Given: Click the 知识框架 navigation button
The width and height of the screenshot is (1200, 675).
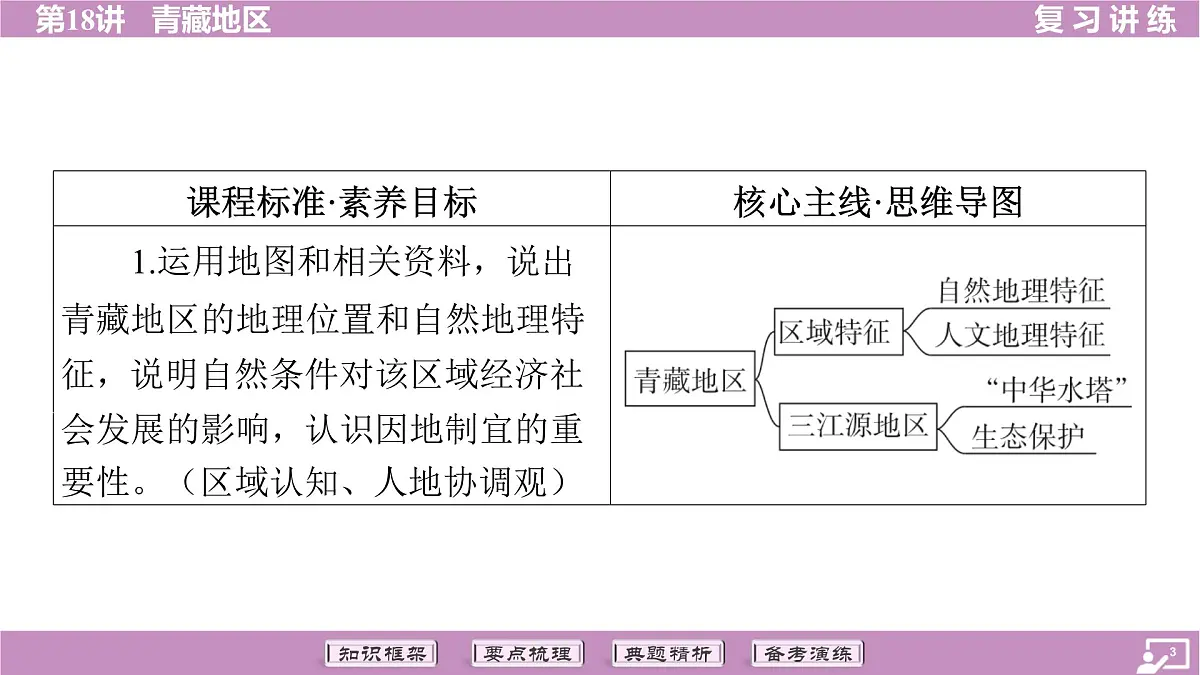Looking at the screenshot, I should pos(383,654).
